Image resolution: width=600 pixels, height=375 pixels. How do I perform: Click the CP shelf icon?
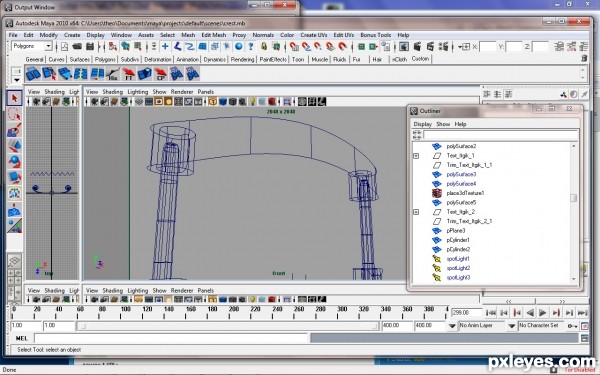click(x=160, y=74)
